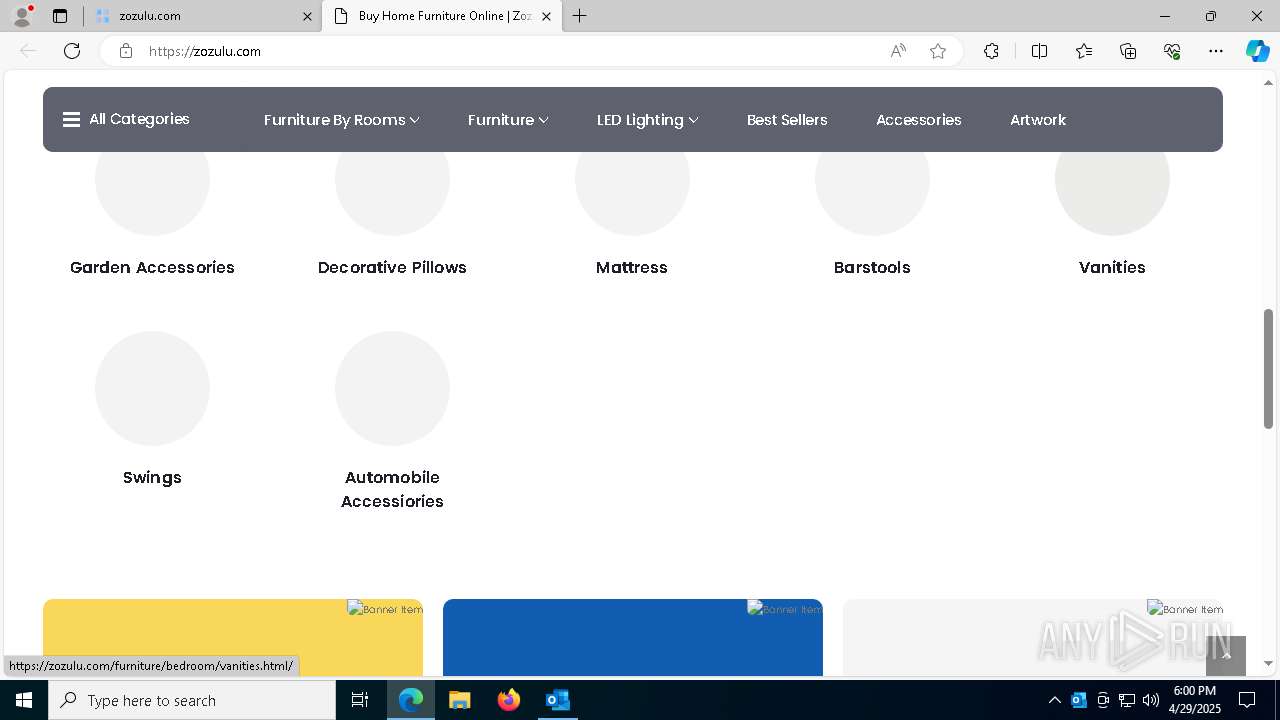This screenshot has height=720, width=1280.
Task: Open the Automobile Accessiories category link
Action: point(392,489)
